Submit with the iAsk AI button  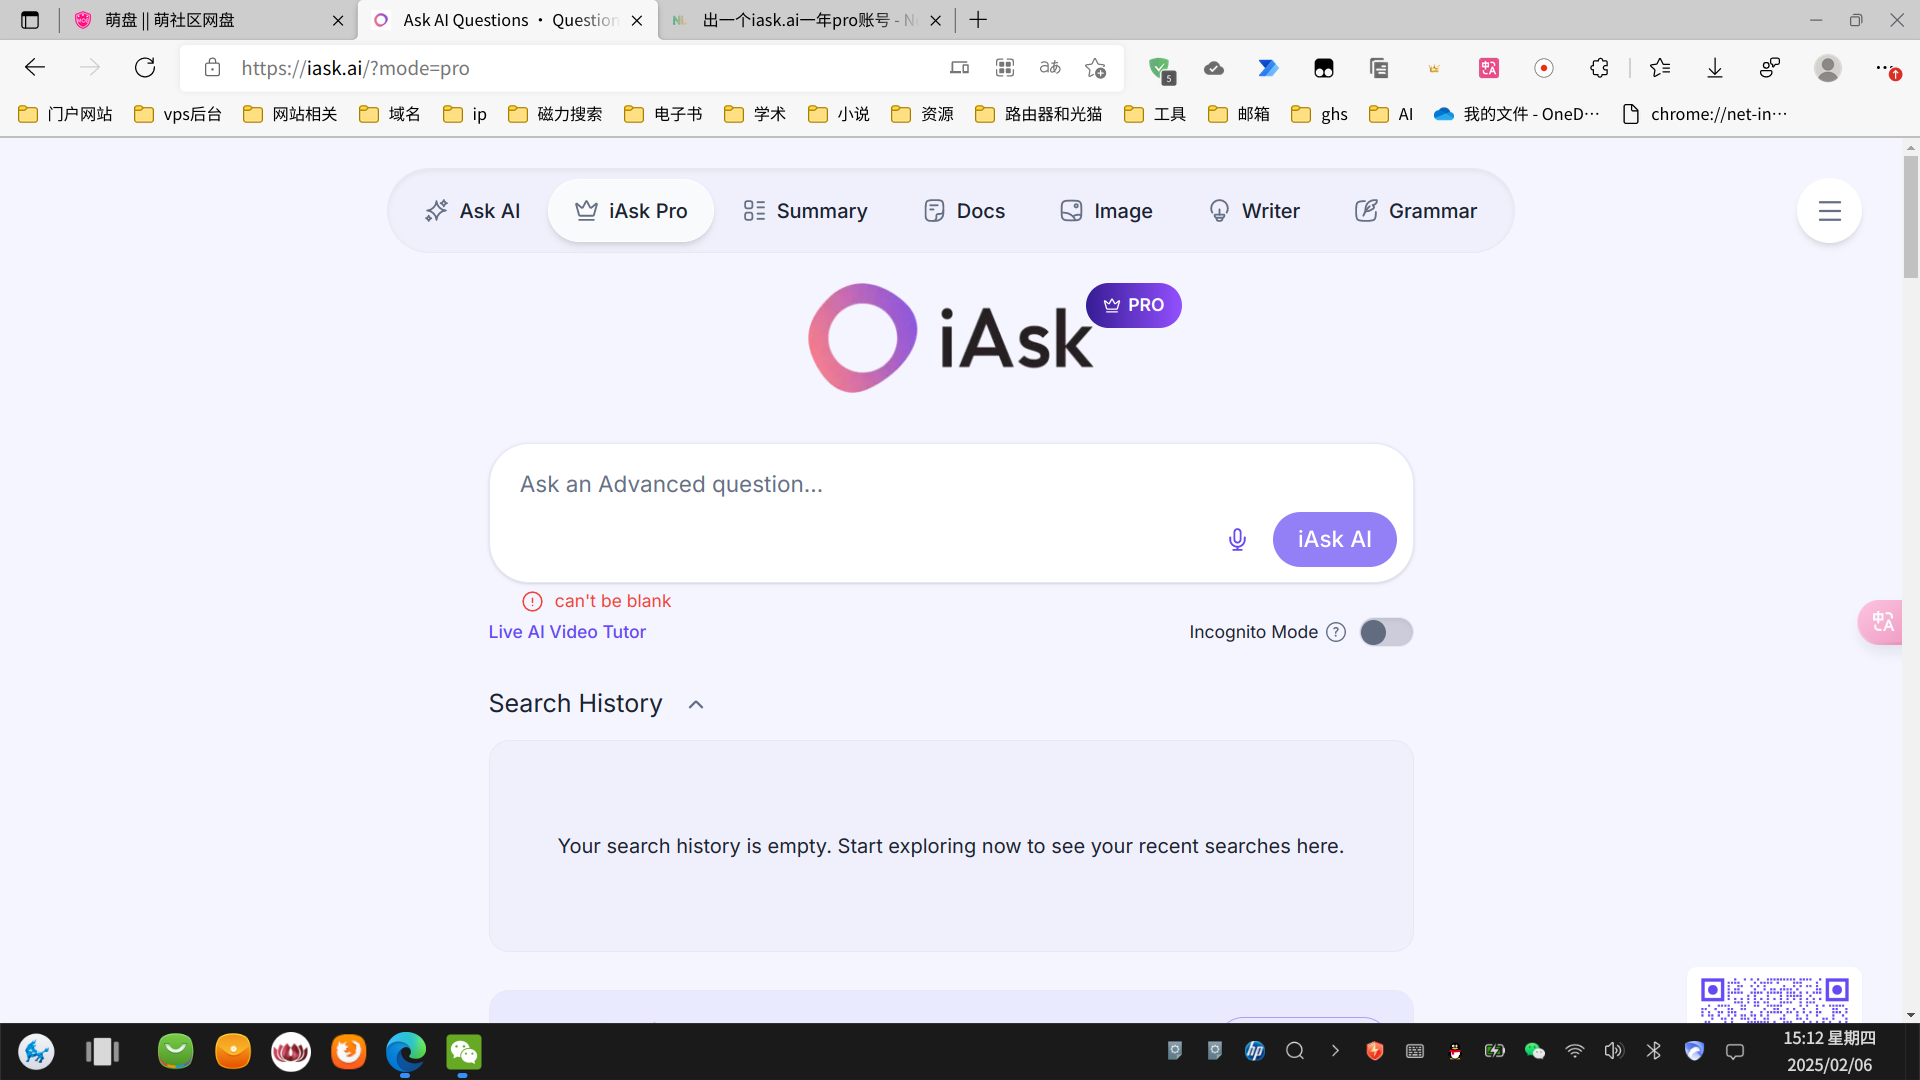1334,540
